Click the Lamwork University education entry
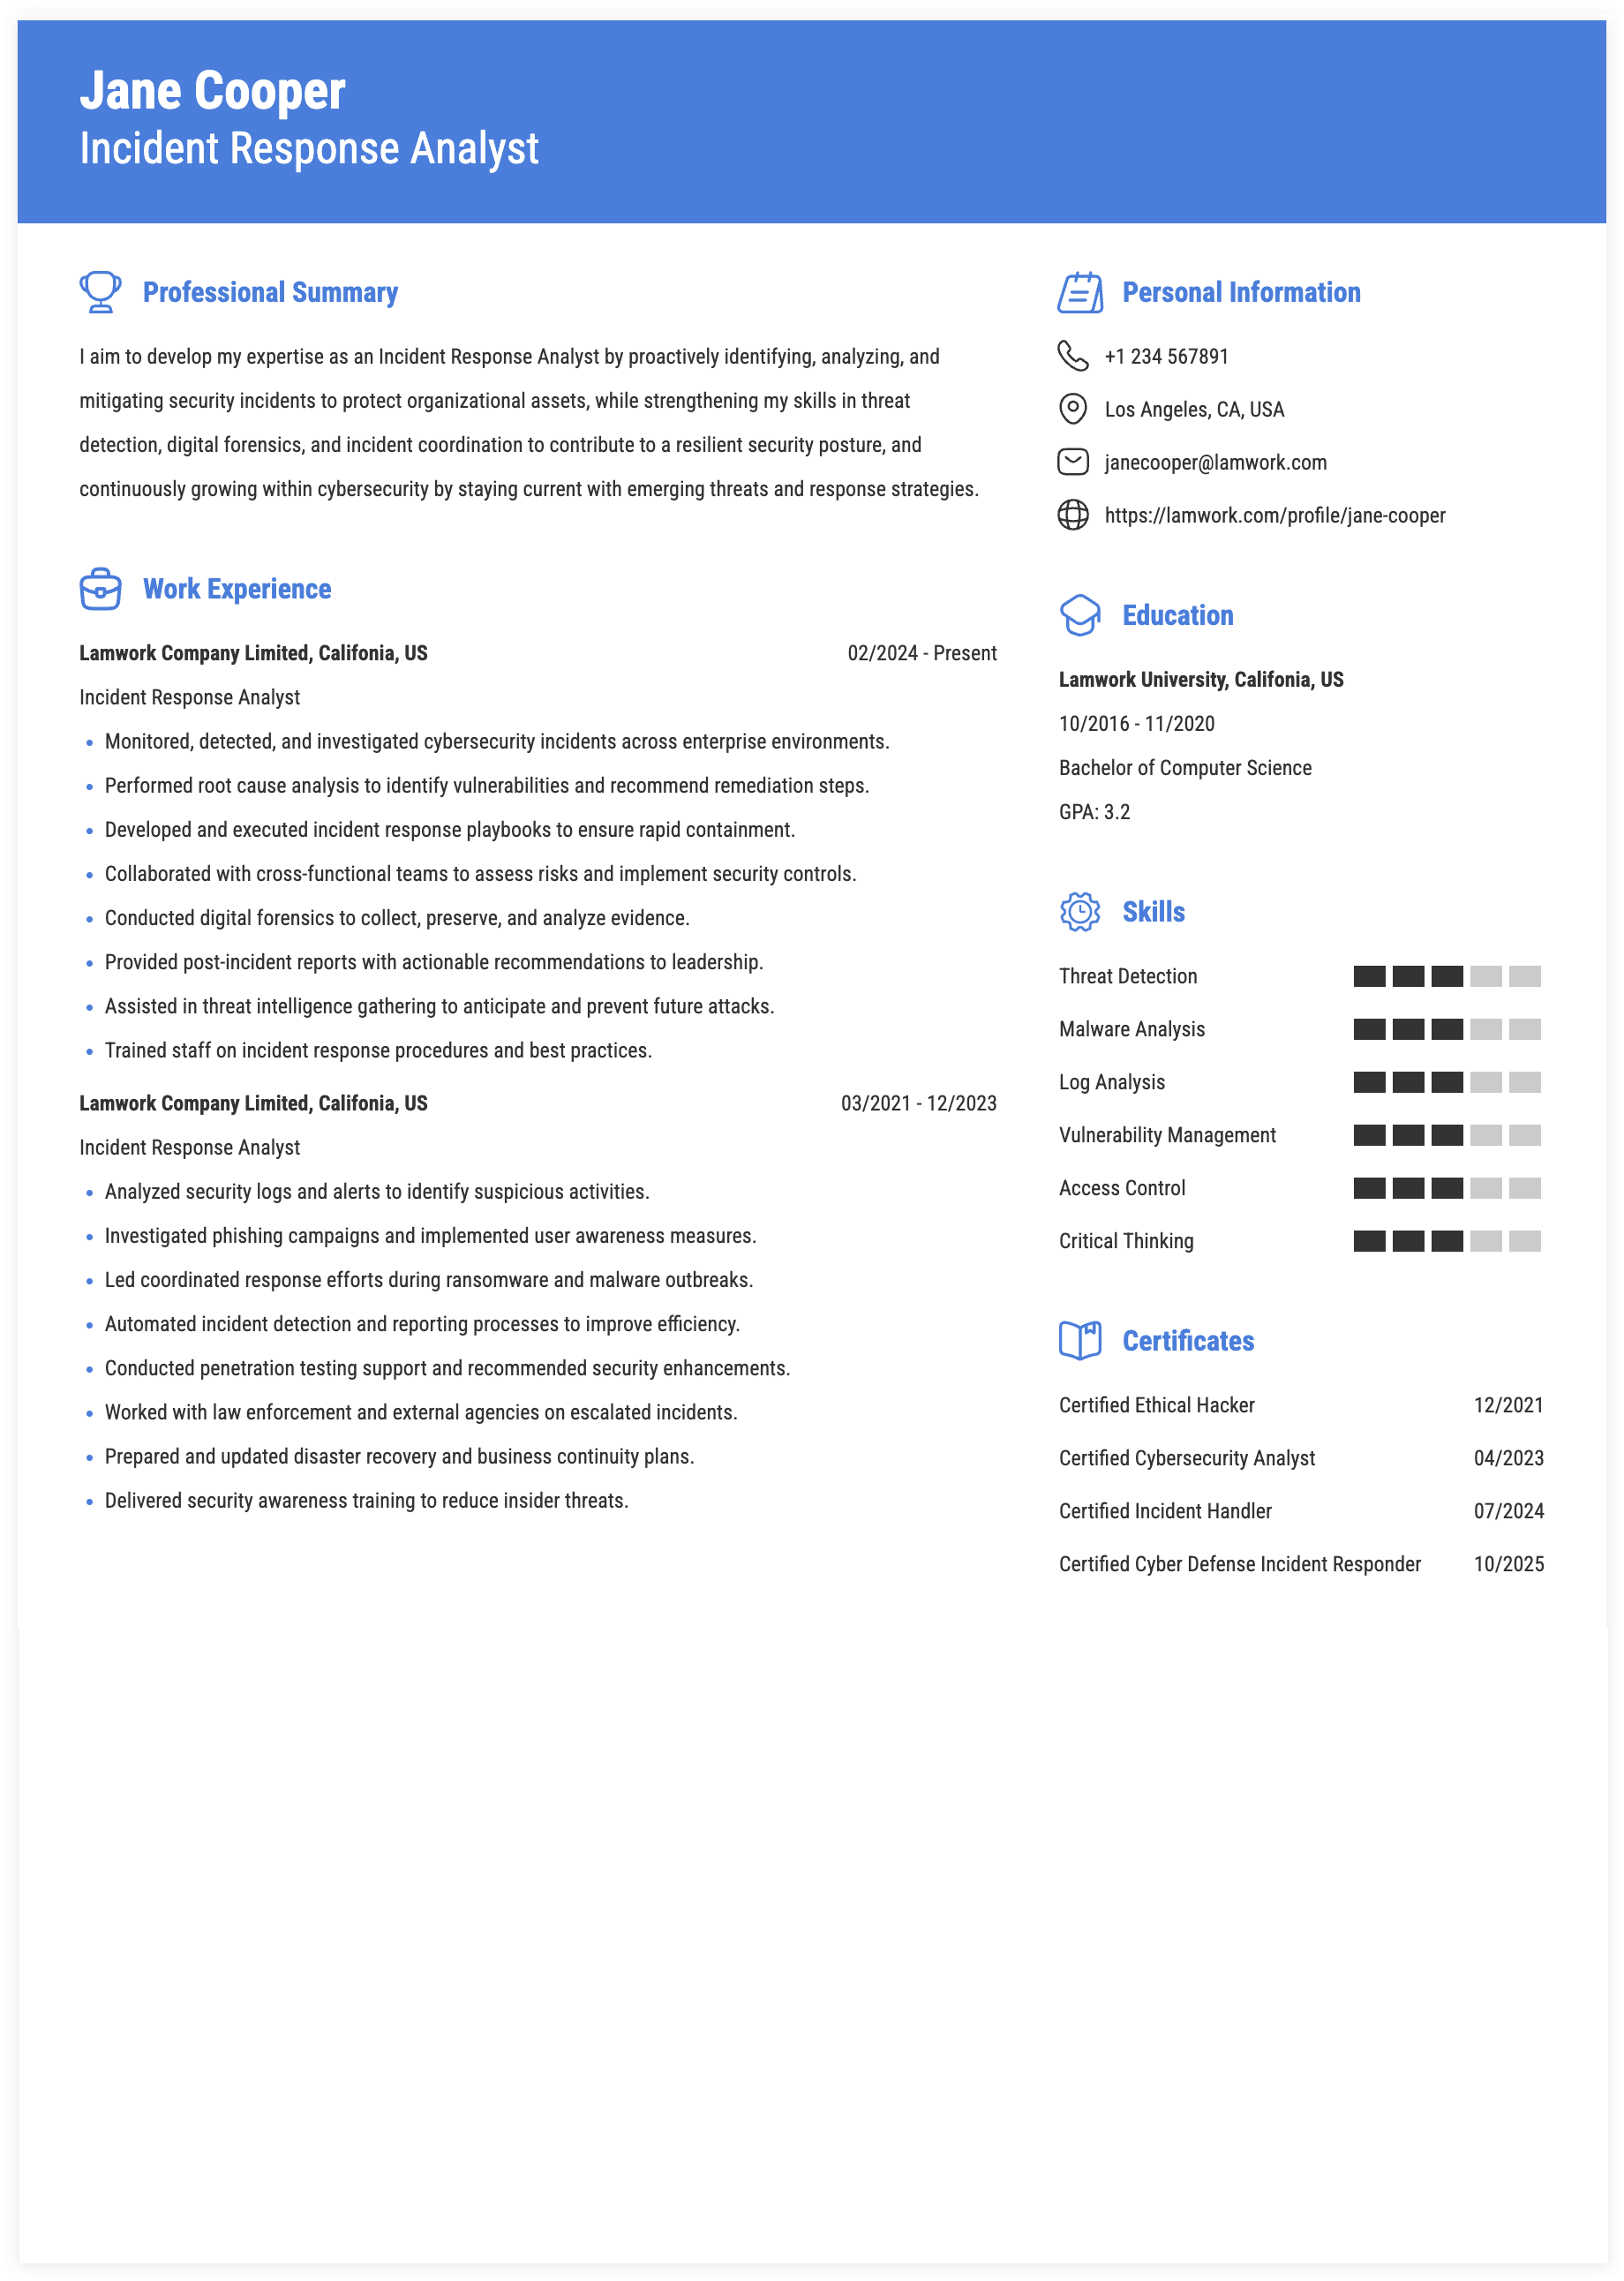The height and width of the screenshot is (2281, 1624). [1201, 680]
